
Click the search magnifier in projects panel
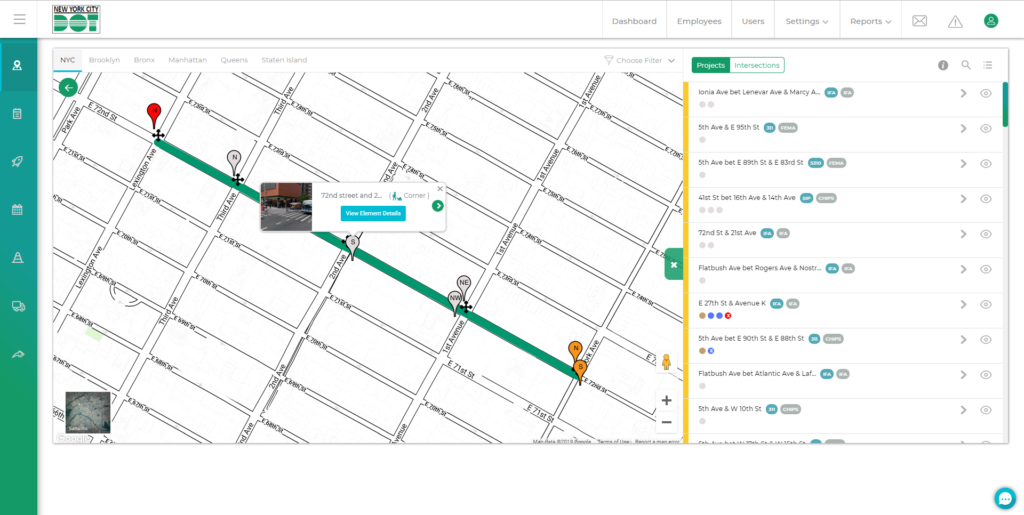coord(966,65)
